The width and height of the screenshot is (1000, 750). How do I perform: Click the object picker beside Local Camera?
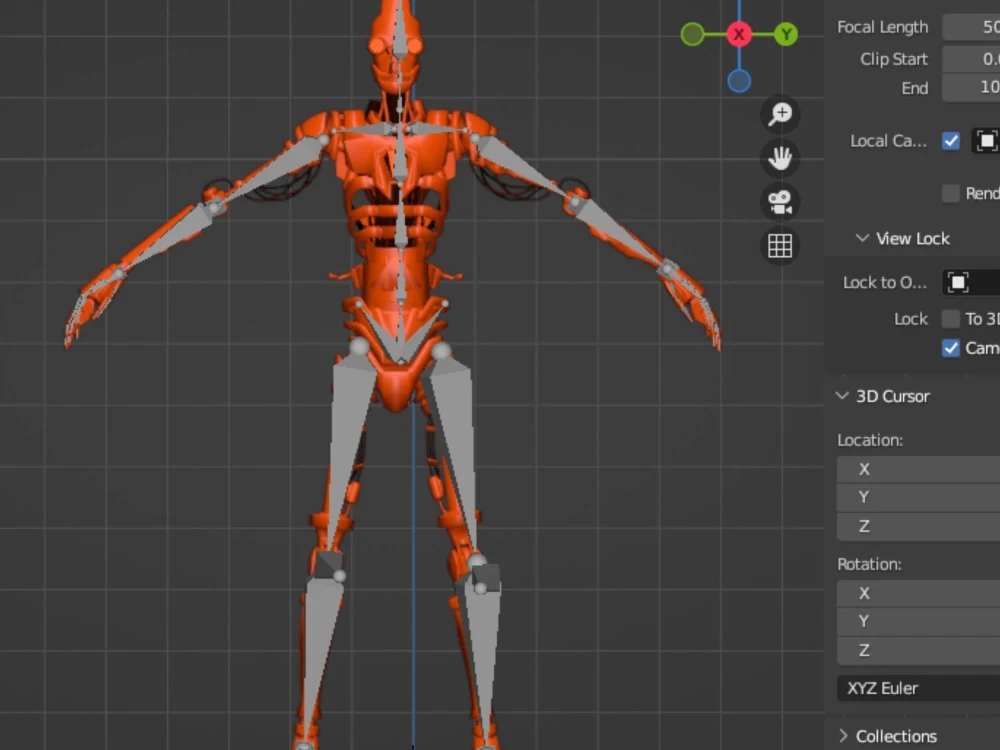pyautogui.click(x=986, y=141)
